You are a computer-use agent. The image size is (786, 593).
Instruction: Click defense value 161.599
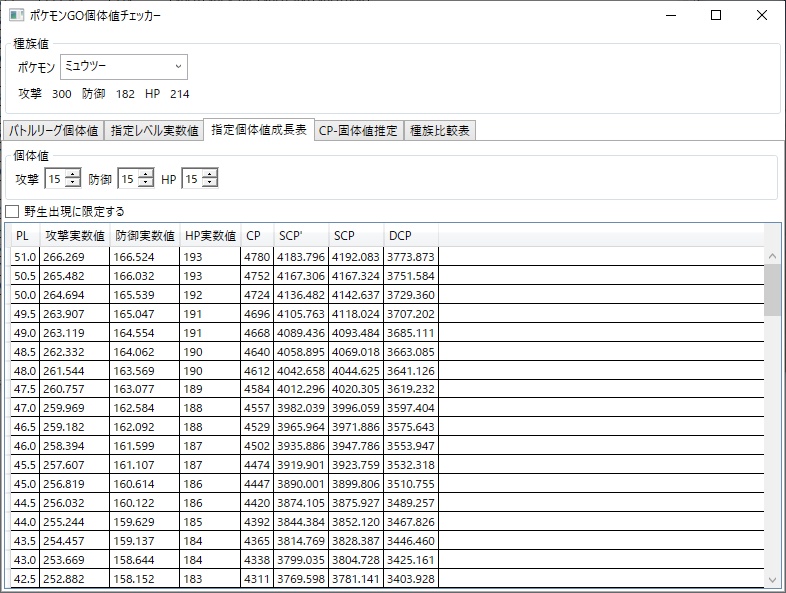pos(145,447)
